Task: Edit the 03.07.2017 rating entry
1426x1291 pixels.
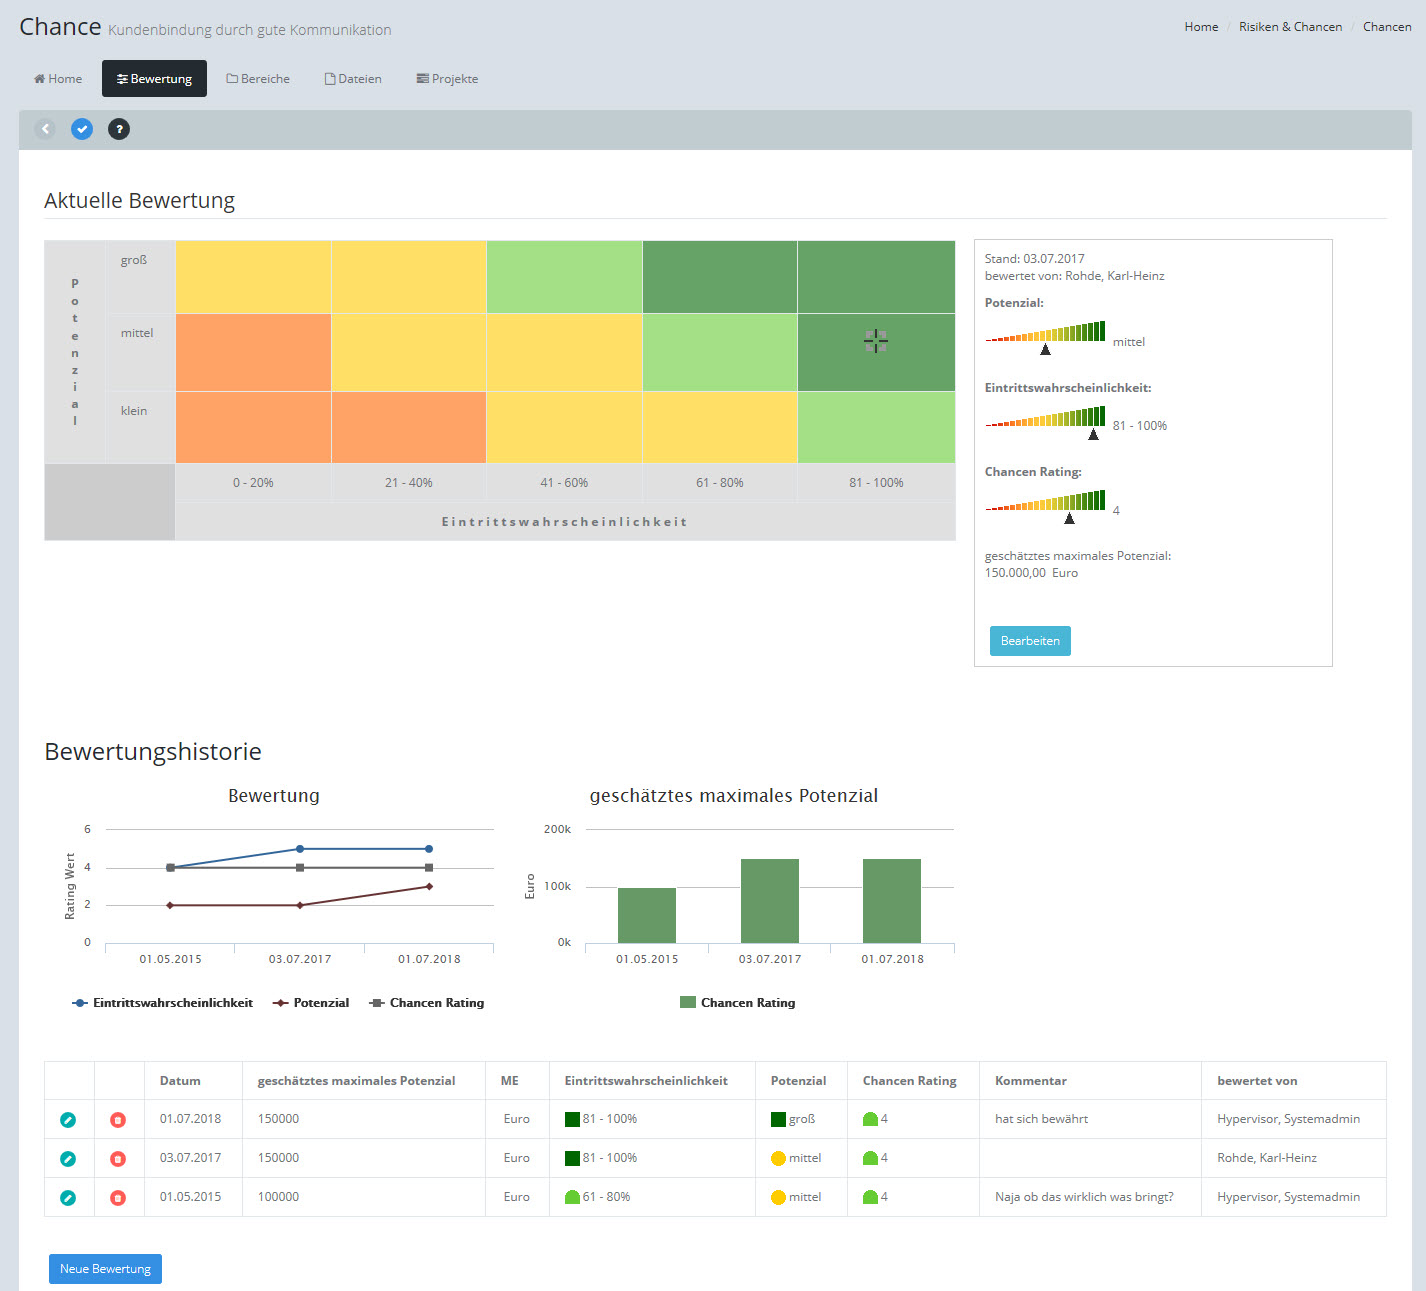Action: click(x=68, y=1159)
